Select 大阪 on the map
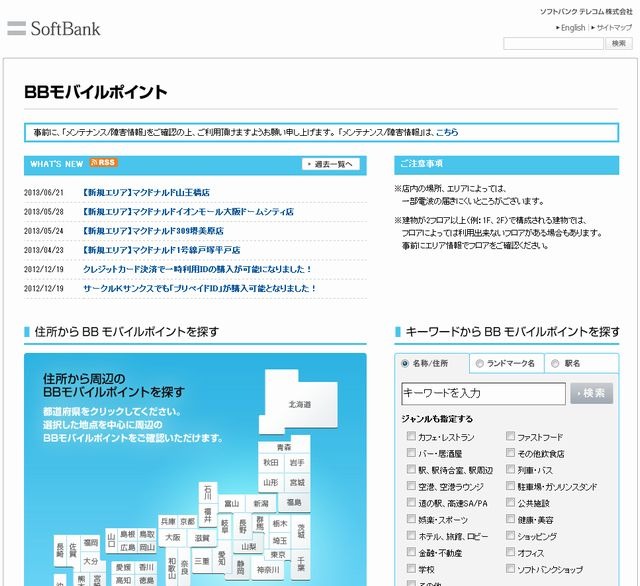 172,537
